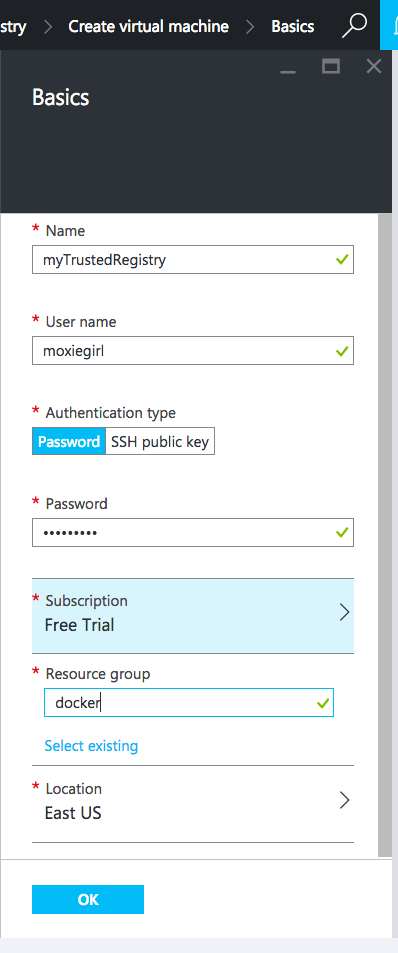The height and width of the screenshot is (953, 398).
Task: Expand the Location East US selector
Action: 193,803
